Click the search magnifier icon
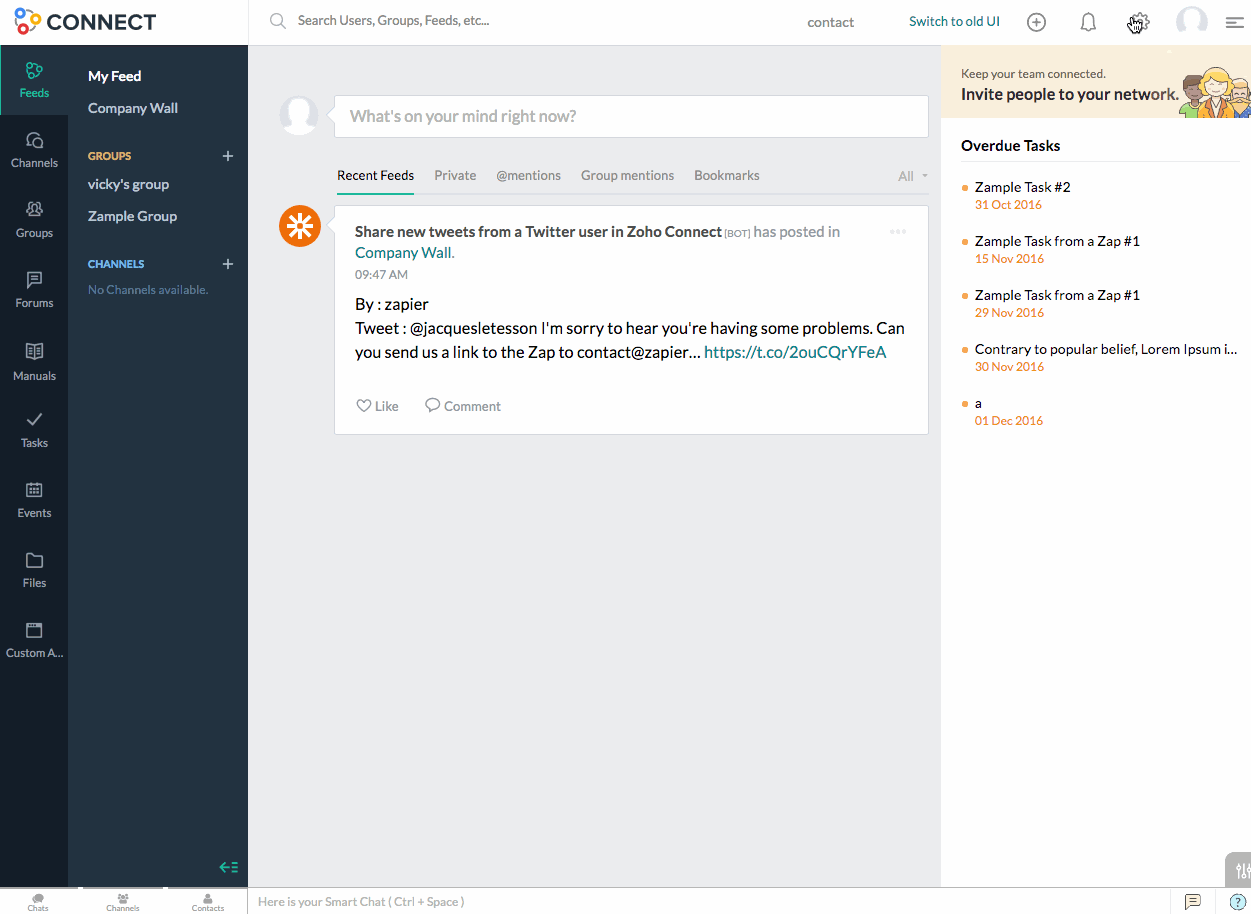 tap(278, 21)
